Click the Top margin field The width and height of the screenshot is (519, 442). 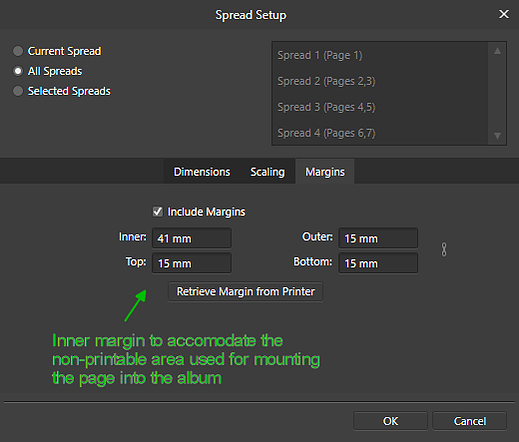coord(192,263)
